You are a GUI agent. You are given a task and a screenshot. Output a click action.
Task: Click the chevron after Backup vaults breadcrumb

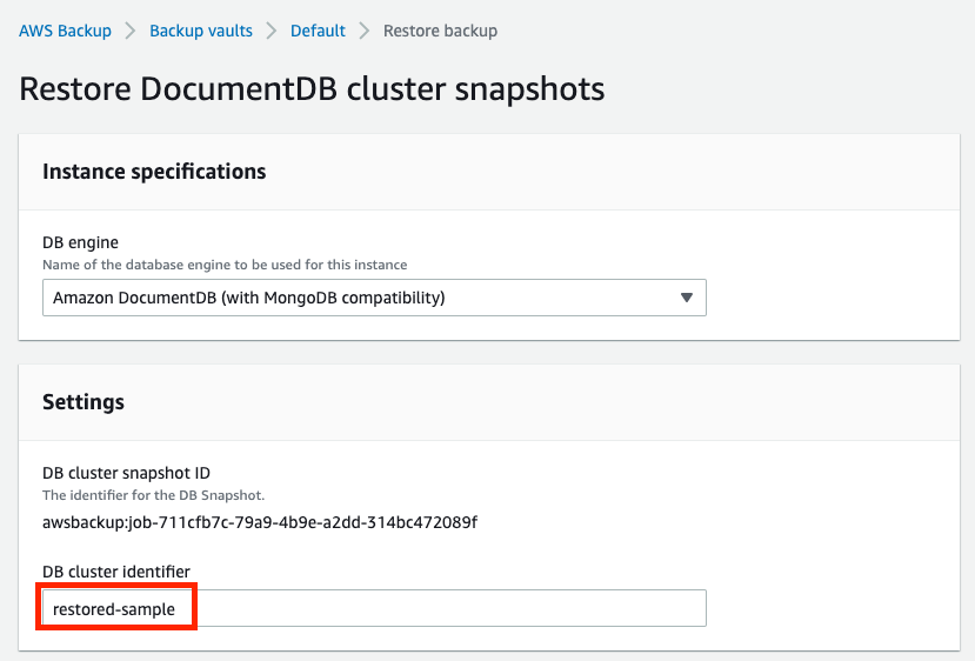coord(269,31)
